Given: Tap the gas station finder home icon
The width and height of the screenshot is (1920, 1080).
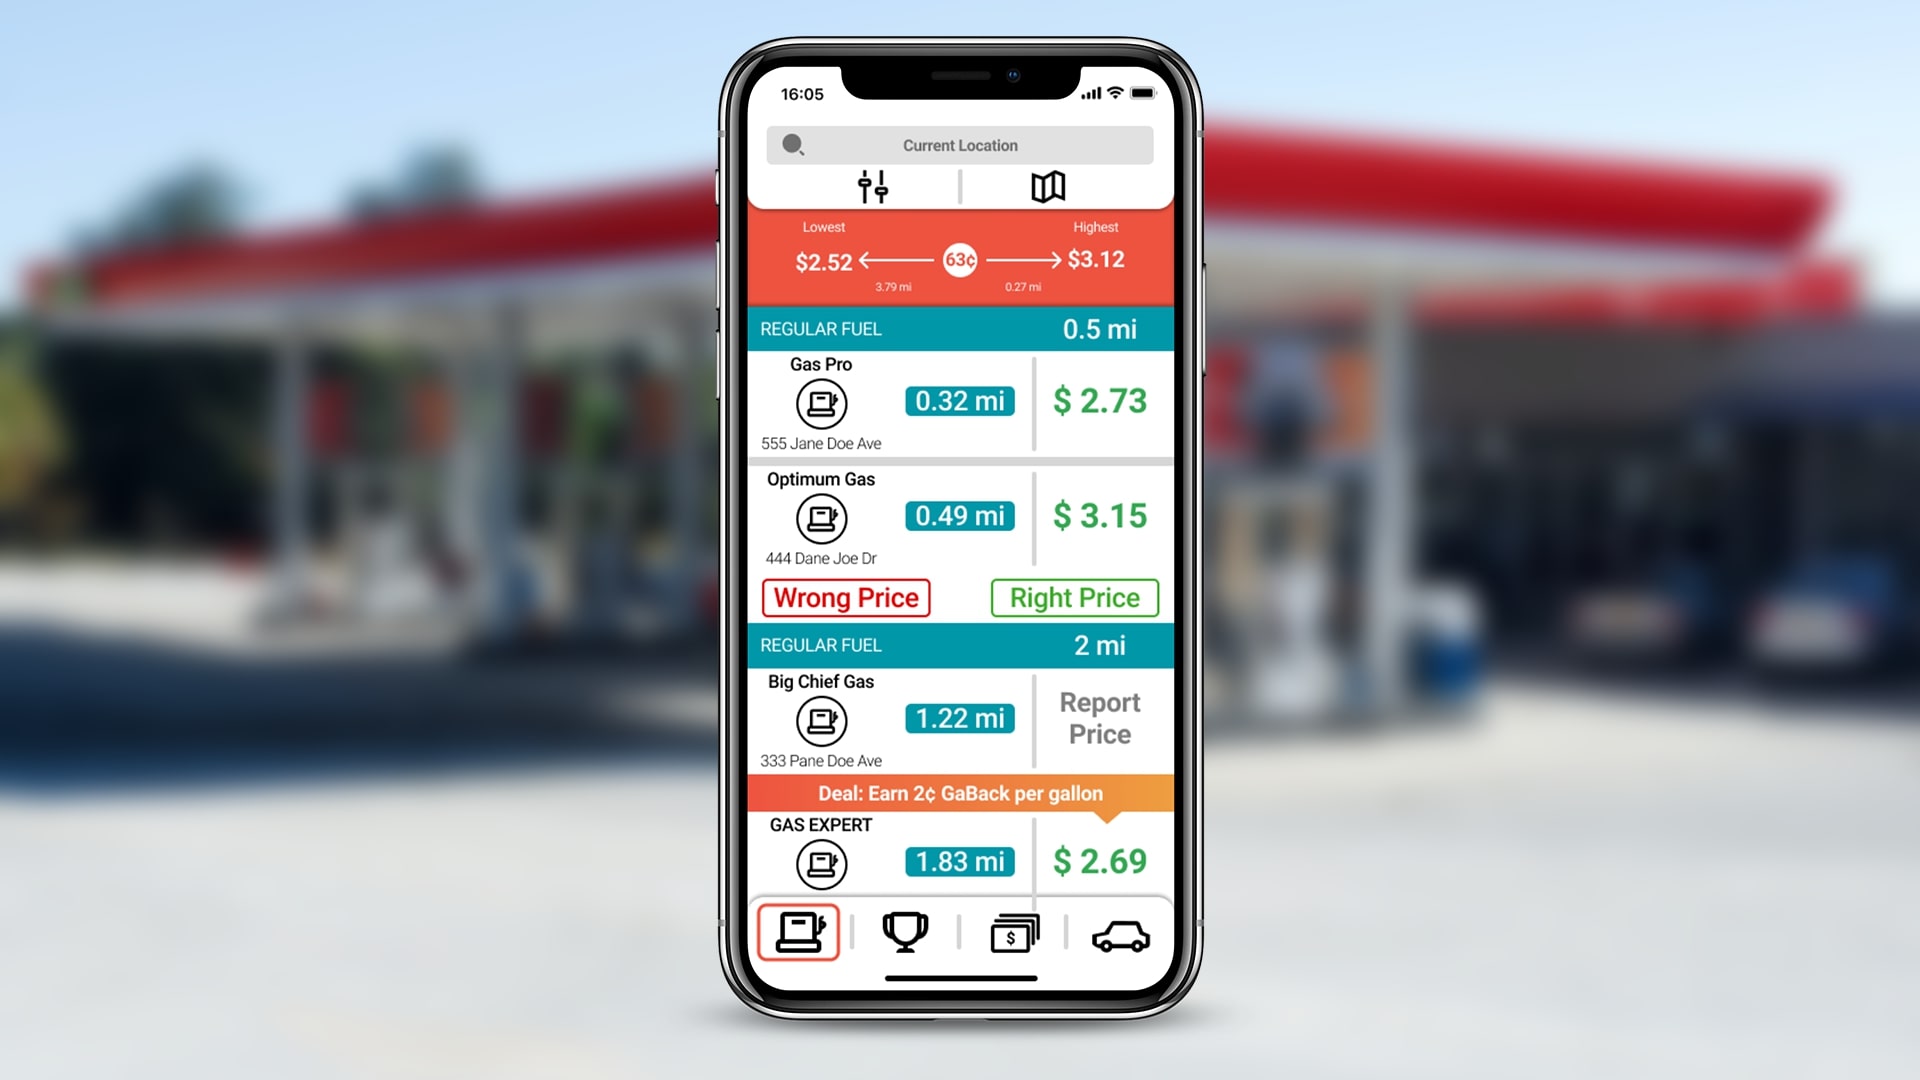Looking at the screenshot, I should (800, 930).
